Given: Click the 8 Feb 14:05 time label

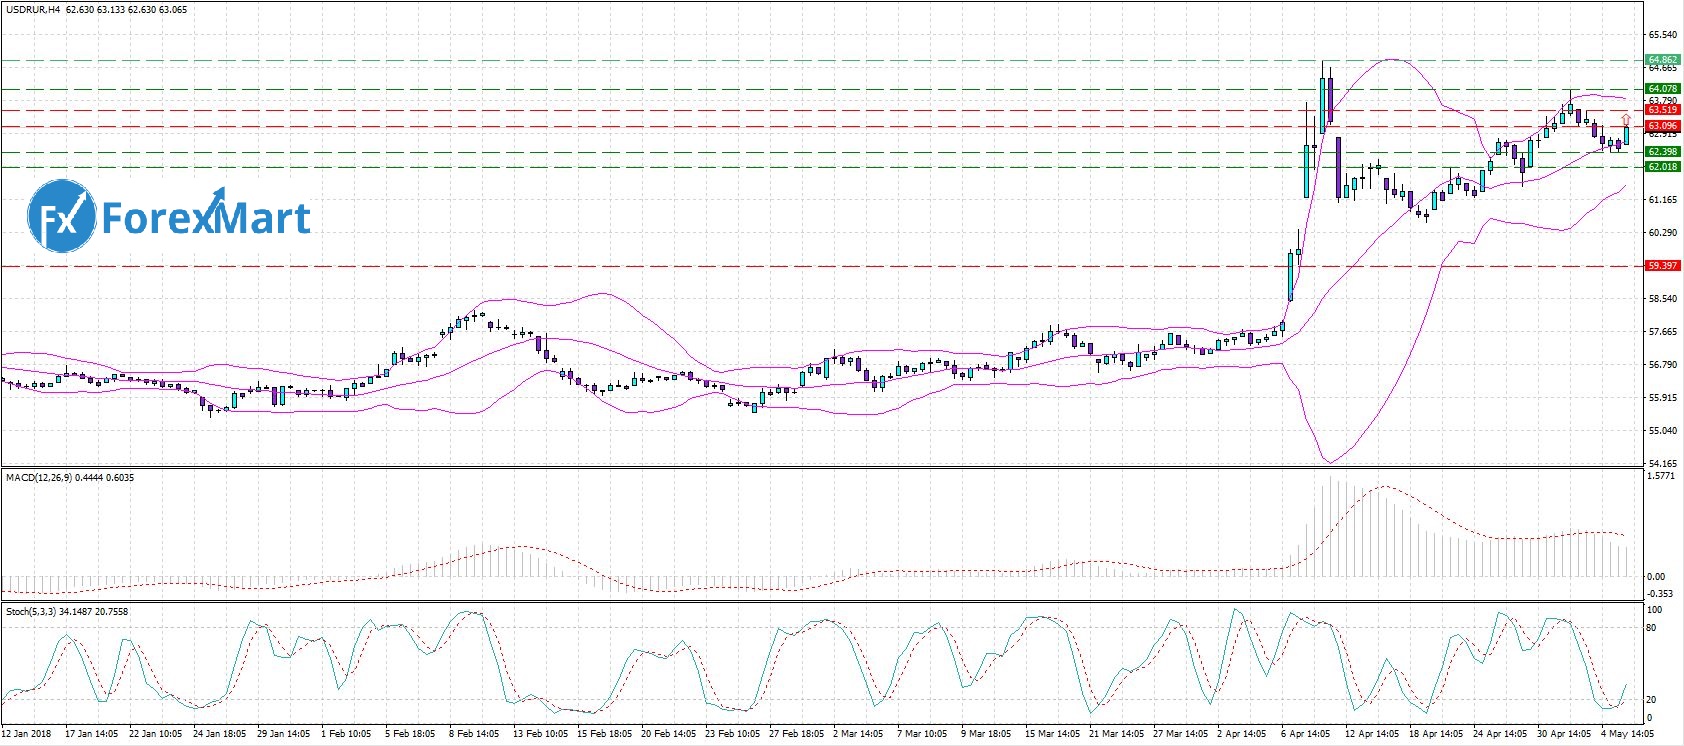Looking at the screenshot, I should tap(474, 734).
